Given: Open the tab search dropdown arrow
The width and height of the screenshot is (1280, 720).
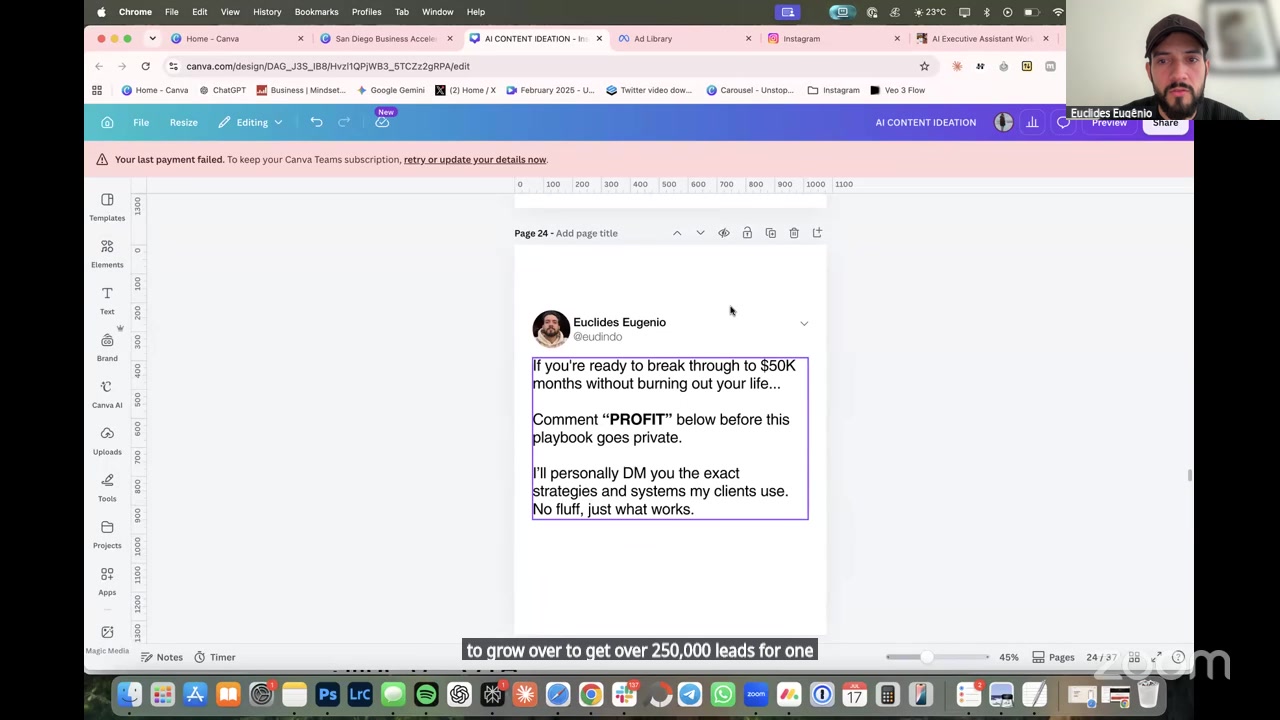Looking at the screenshot, I should click(152, 38).
